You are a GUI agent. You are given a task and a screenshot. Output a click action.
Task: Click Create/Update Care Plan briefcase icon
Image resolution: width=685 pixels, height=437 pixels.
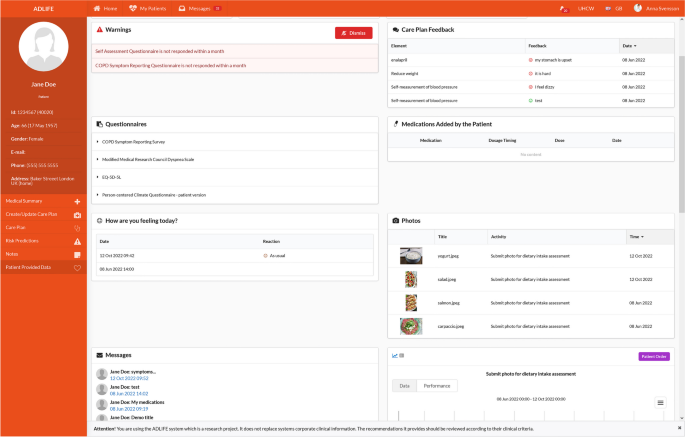[77, 215]
